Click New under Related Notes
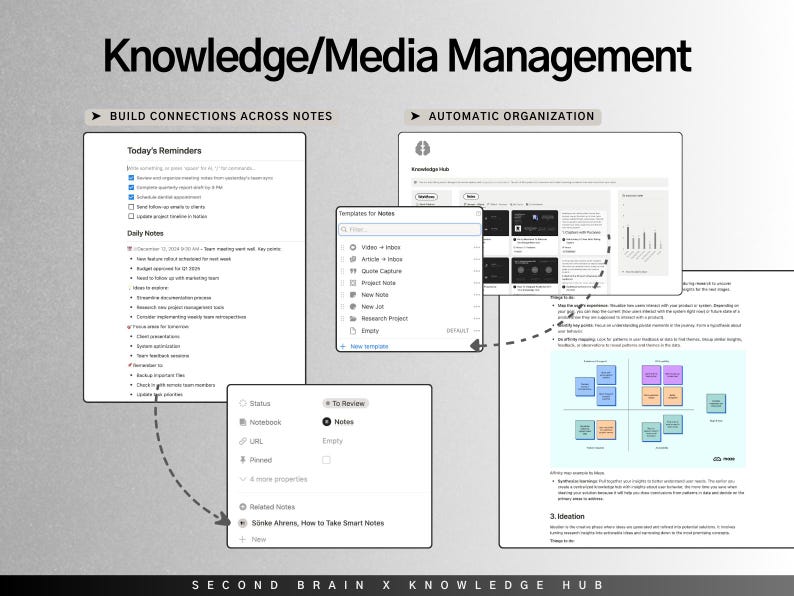This screenshot has width=794, height=596. 259,539
